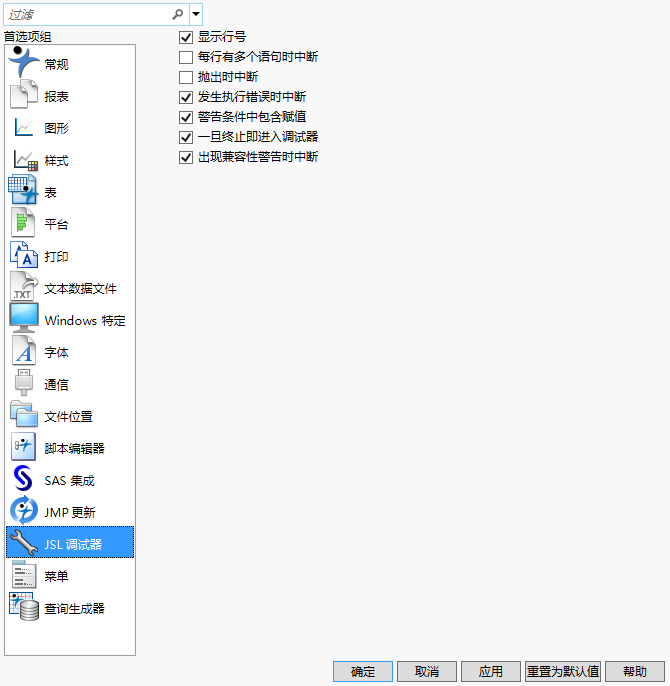Choose the SAS 集成 label
Viewport: 670px width, 686px height.
70,481
